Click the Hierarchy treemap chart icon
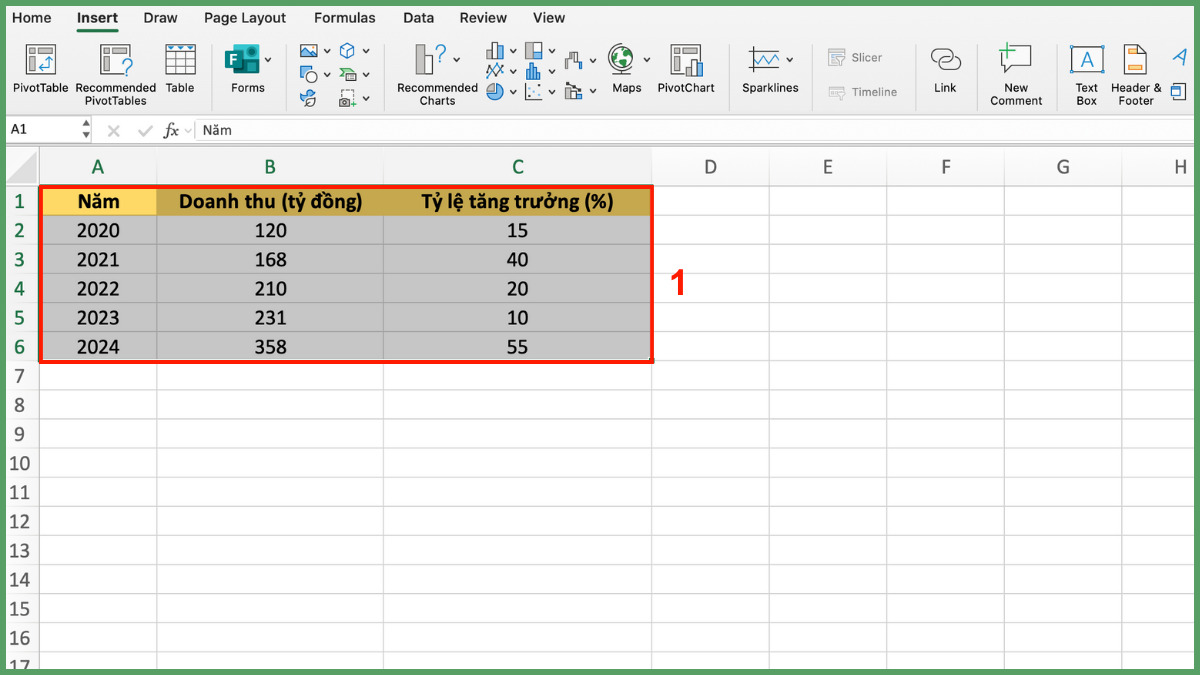1200x675 pixels. pos(533,50)
